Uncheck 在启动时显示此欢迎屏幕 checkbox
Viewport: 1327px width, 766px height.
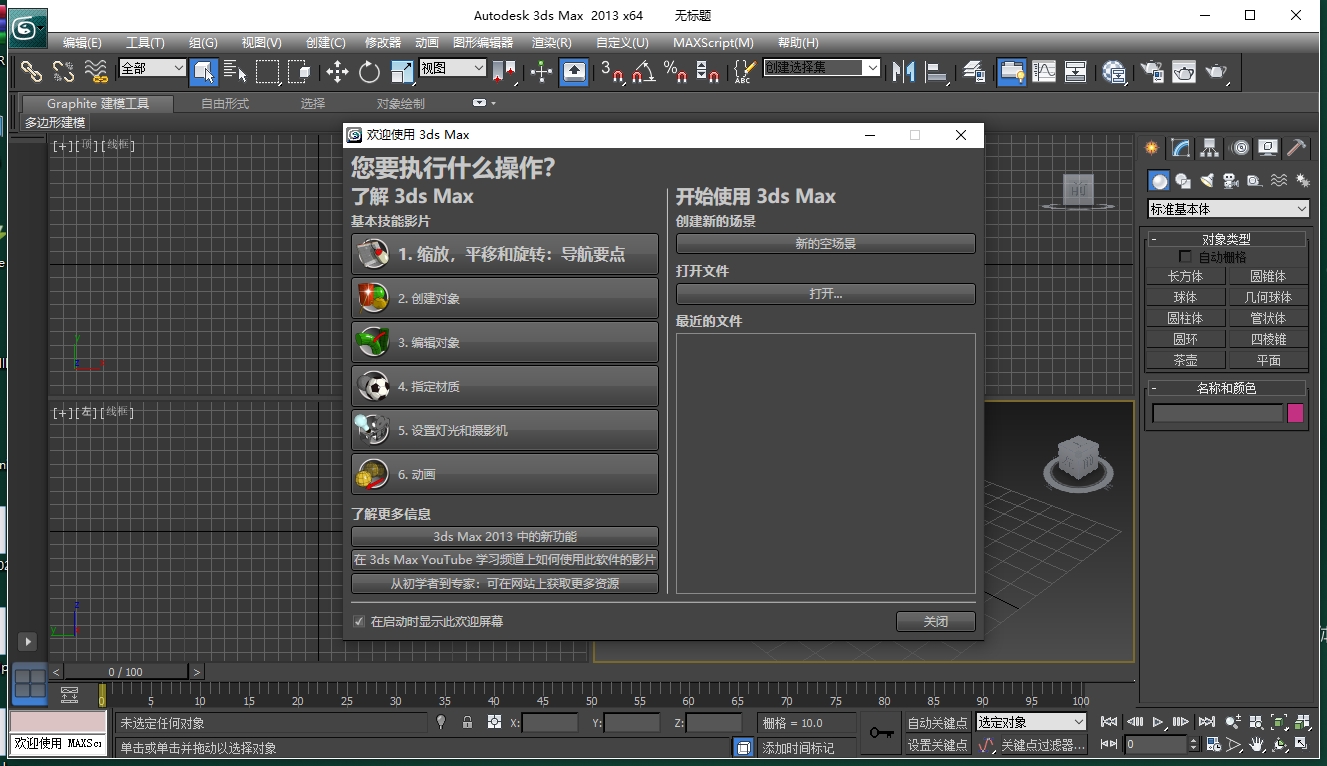pos(359,622)
